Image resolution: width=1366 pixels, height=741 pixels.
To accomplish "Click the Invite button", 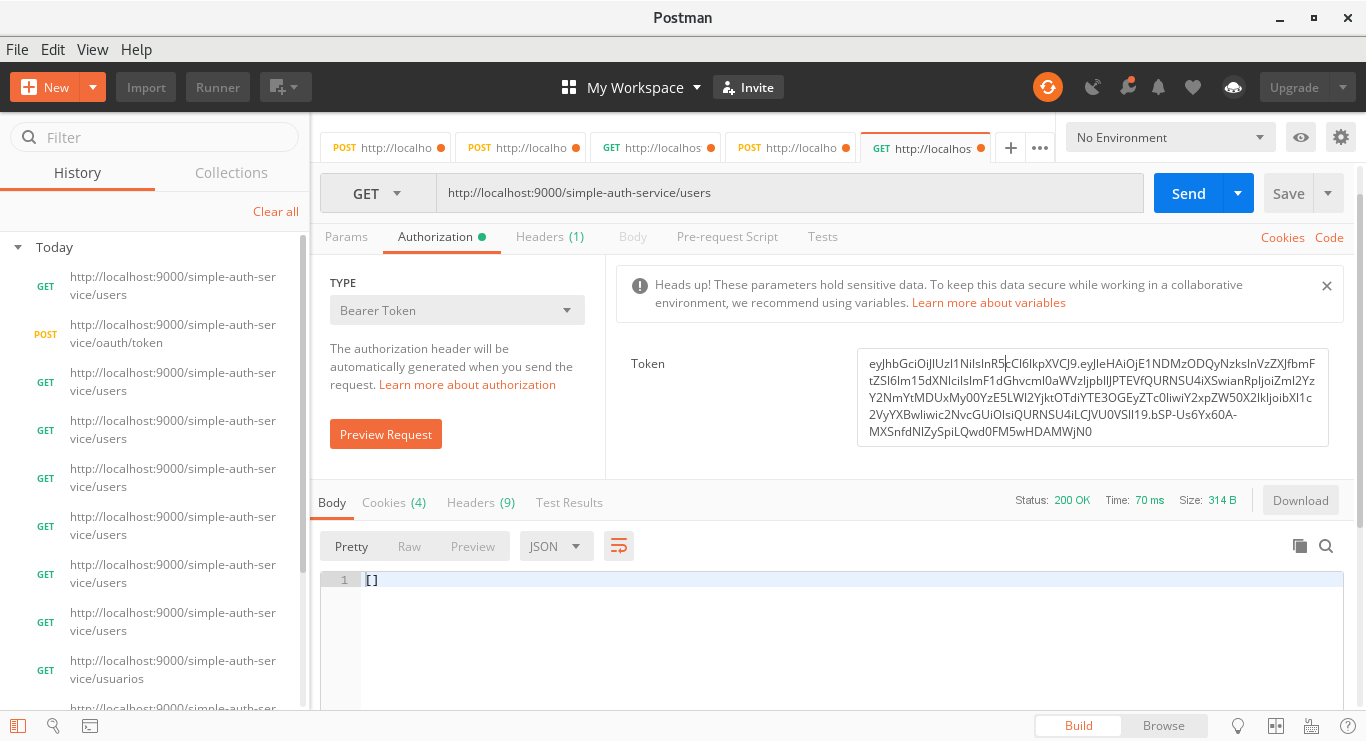I will click(748, 87).
